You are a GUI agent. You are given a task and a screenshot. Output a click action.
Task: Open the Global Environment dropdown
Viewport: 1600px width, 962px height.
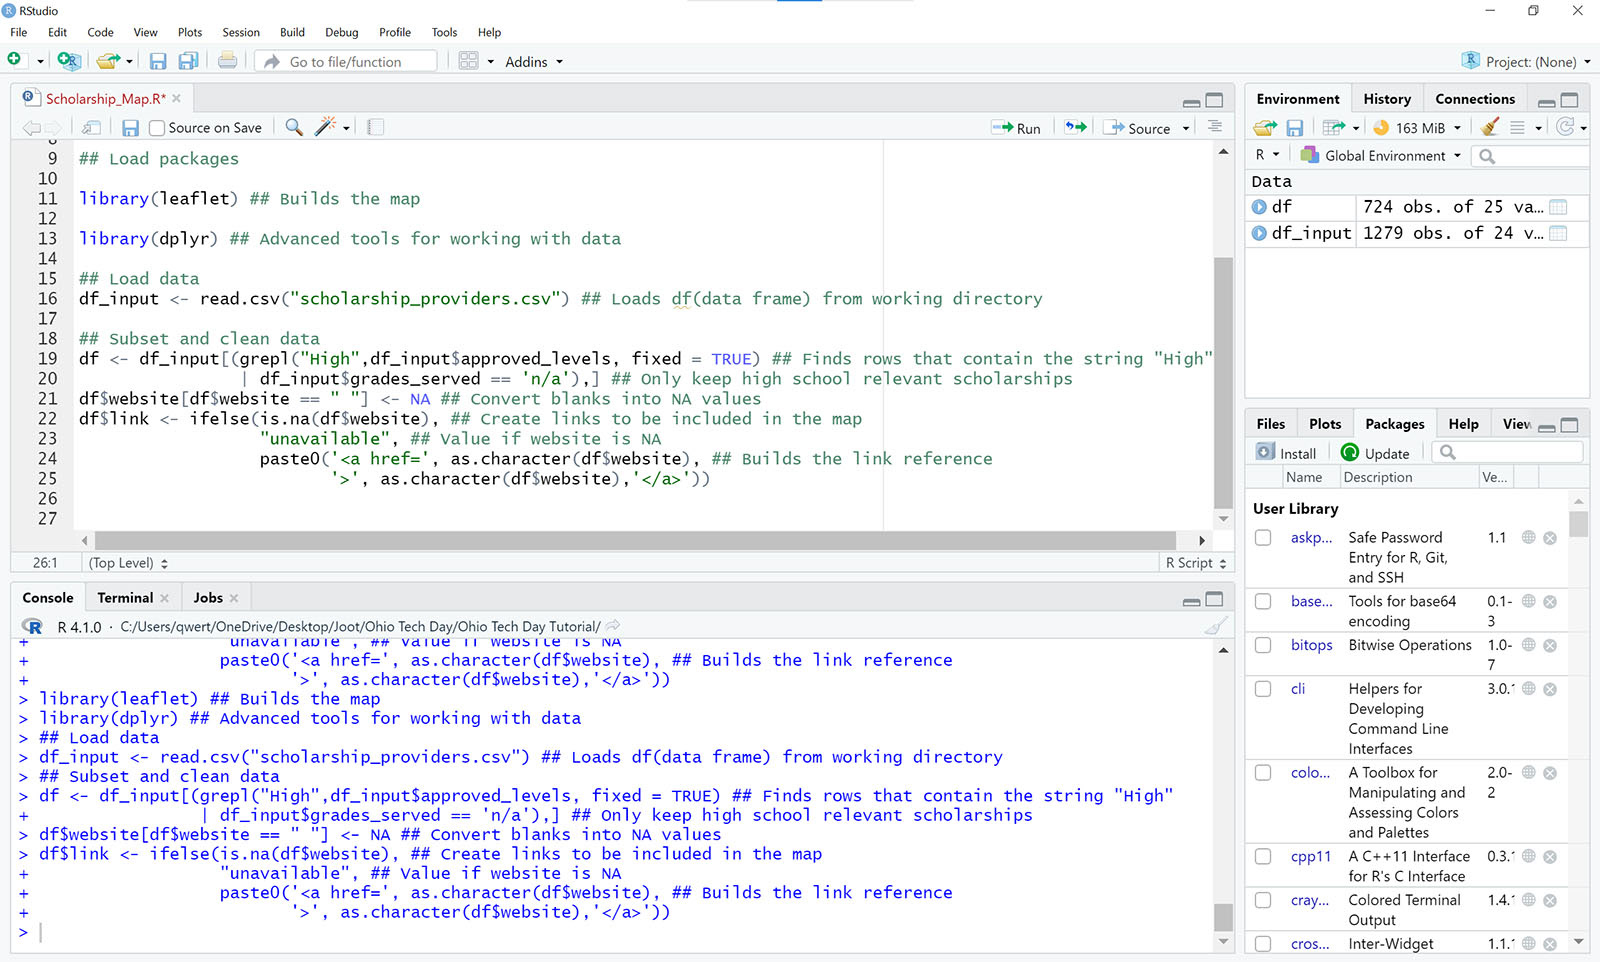pyautogui.click(x=1381, y=156)
